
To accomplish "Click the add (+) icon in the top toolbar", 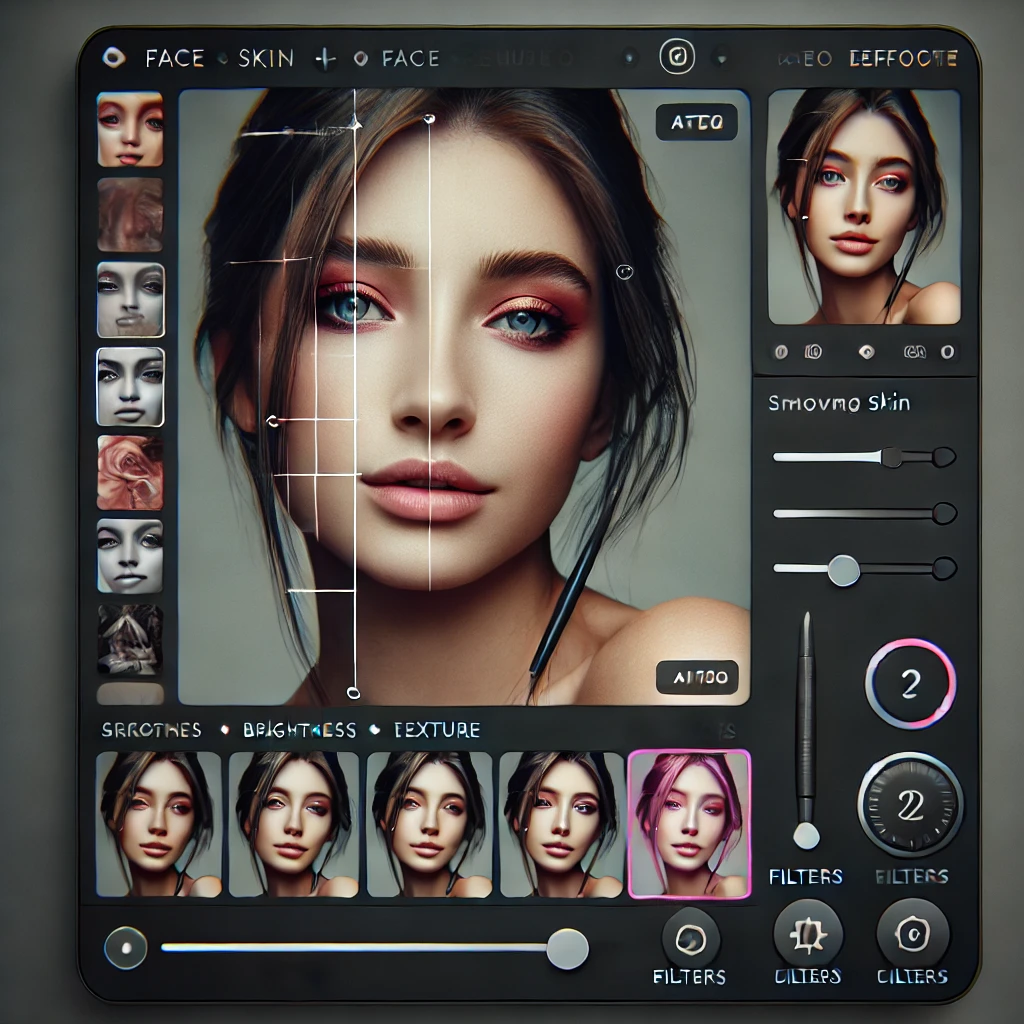I will click(x=325, y=59).
